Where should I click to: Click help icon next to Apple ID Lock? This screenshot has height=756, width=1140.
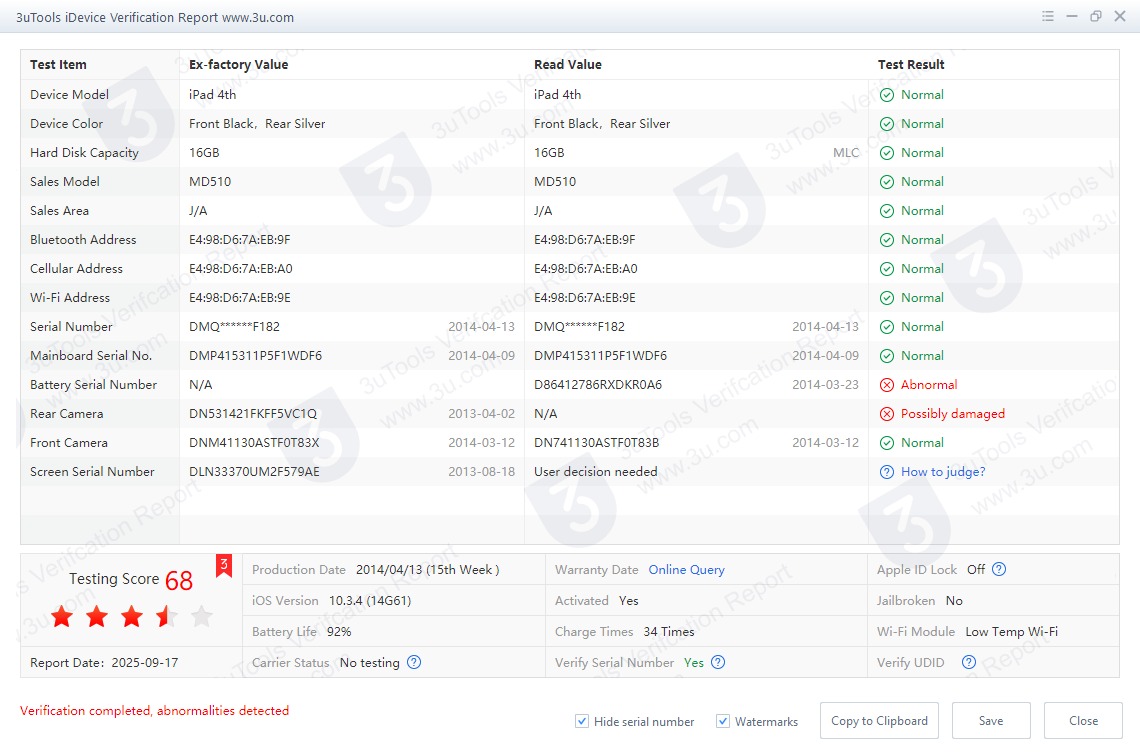(1000, 569)
